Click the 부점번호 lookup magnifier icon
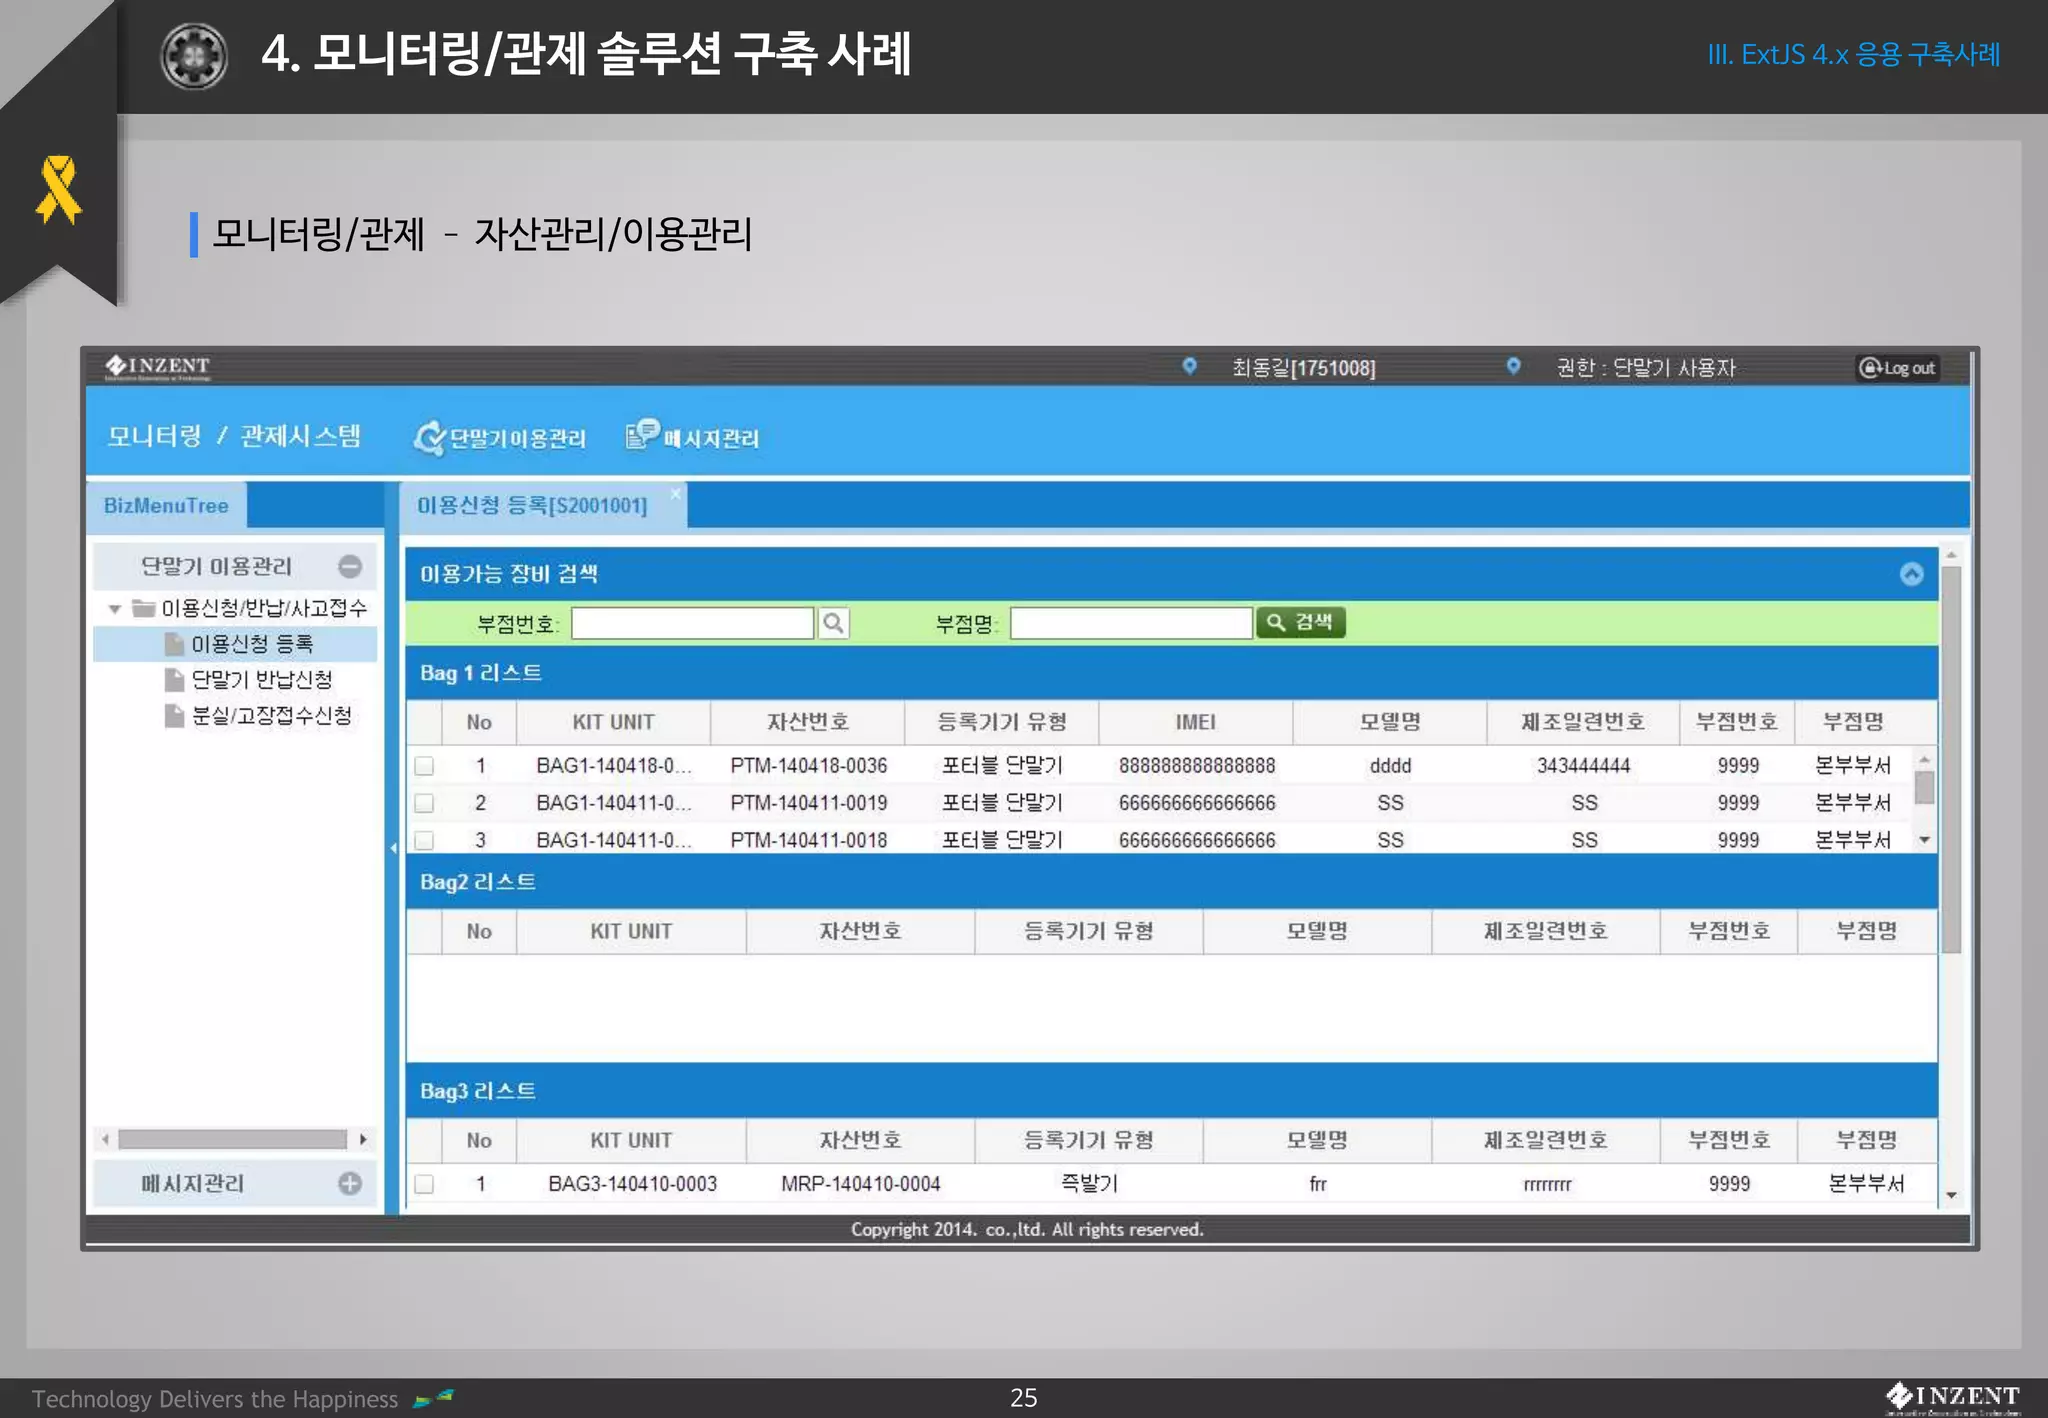The width and height of the screenshot is (2048, 1418). coord(833,623)
